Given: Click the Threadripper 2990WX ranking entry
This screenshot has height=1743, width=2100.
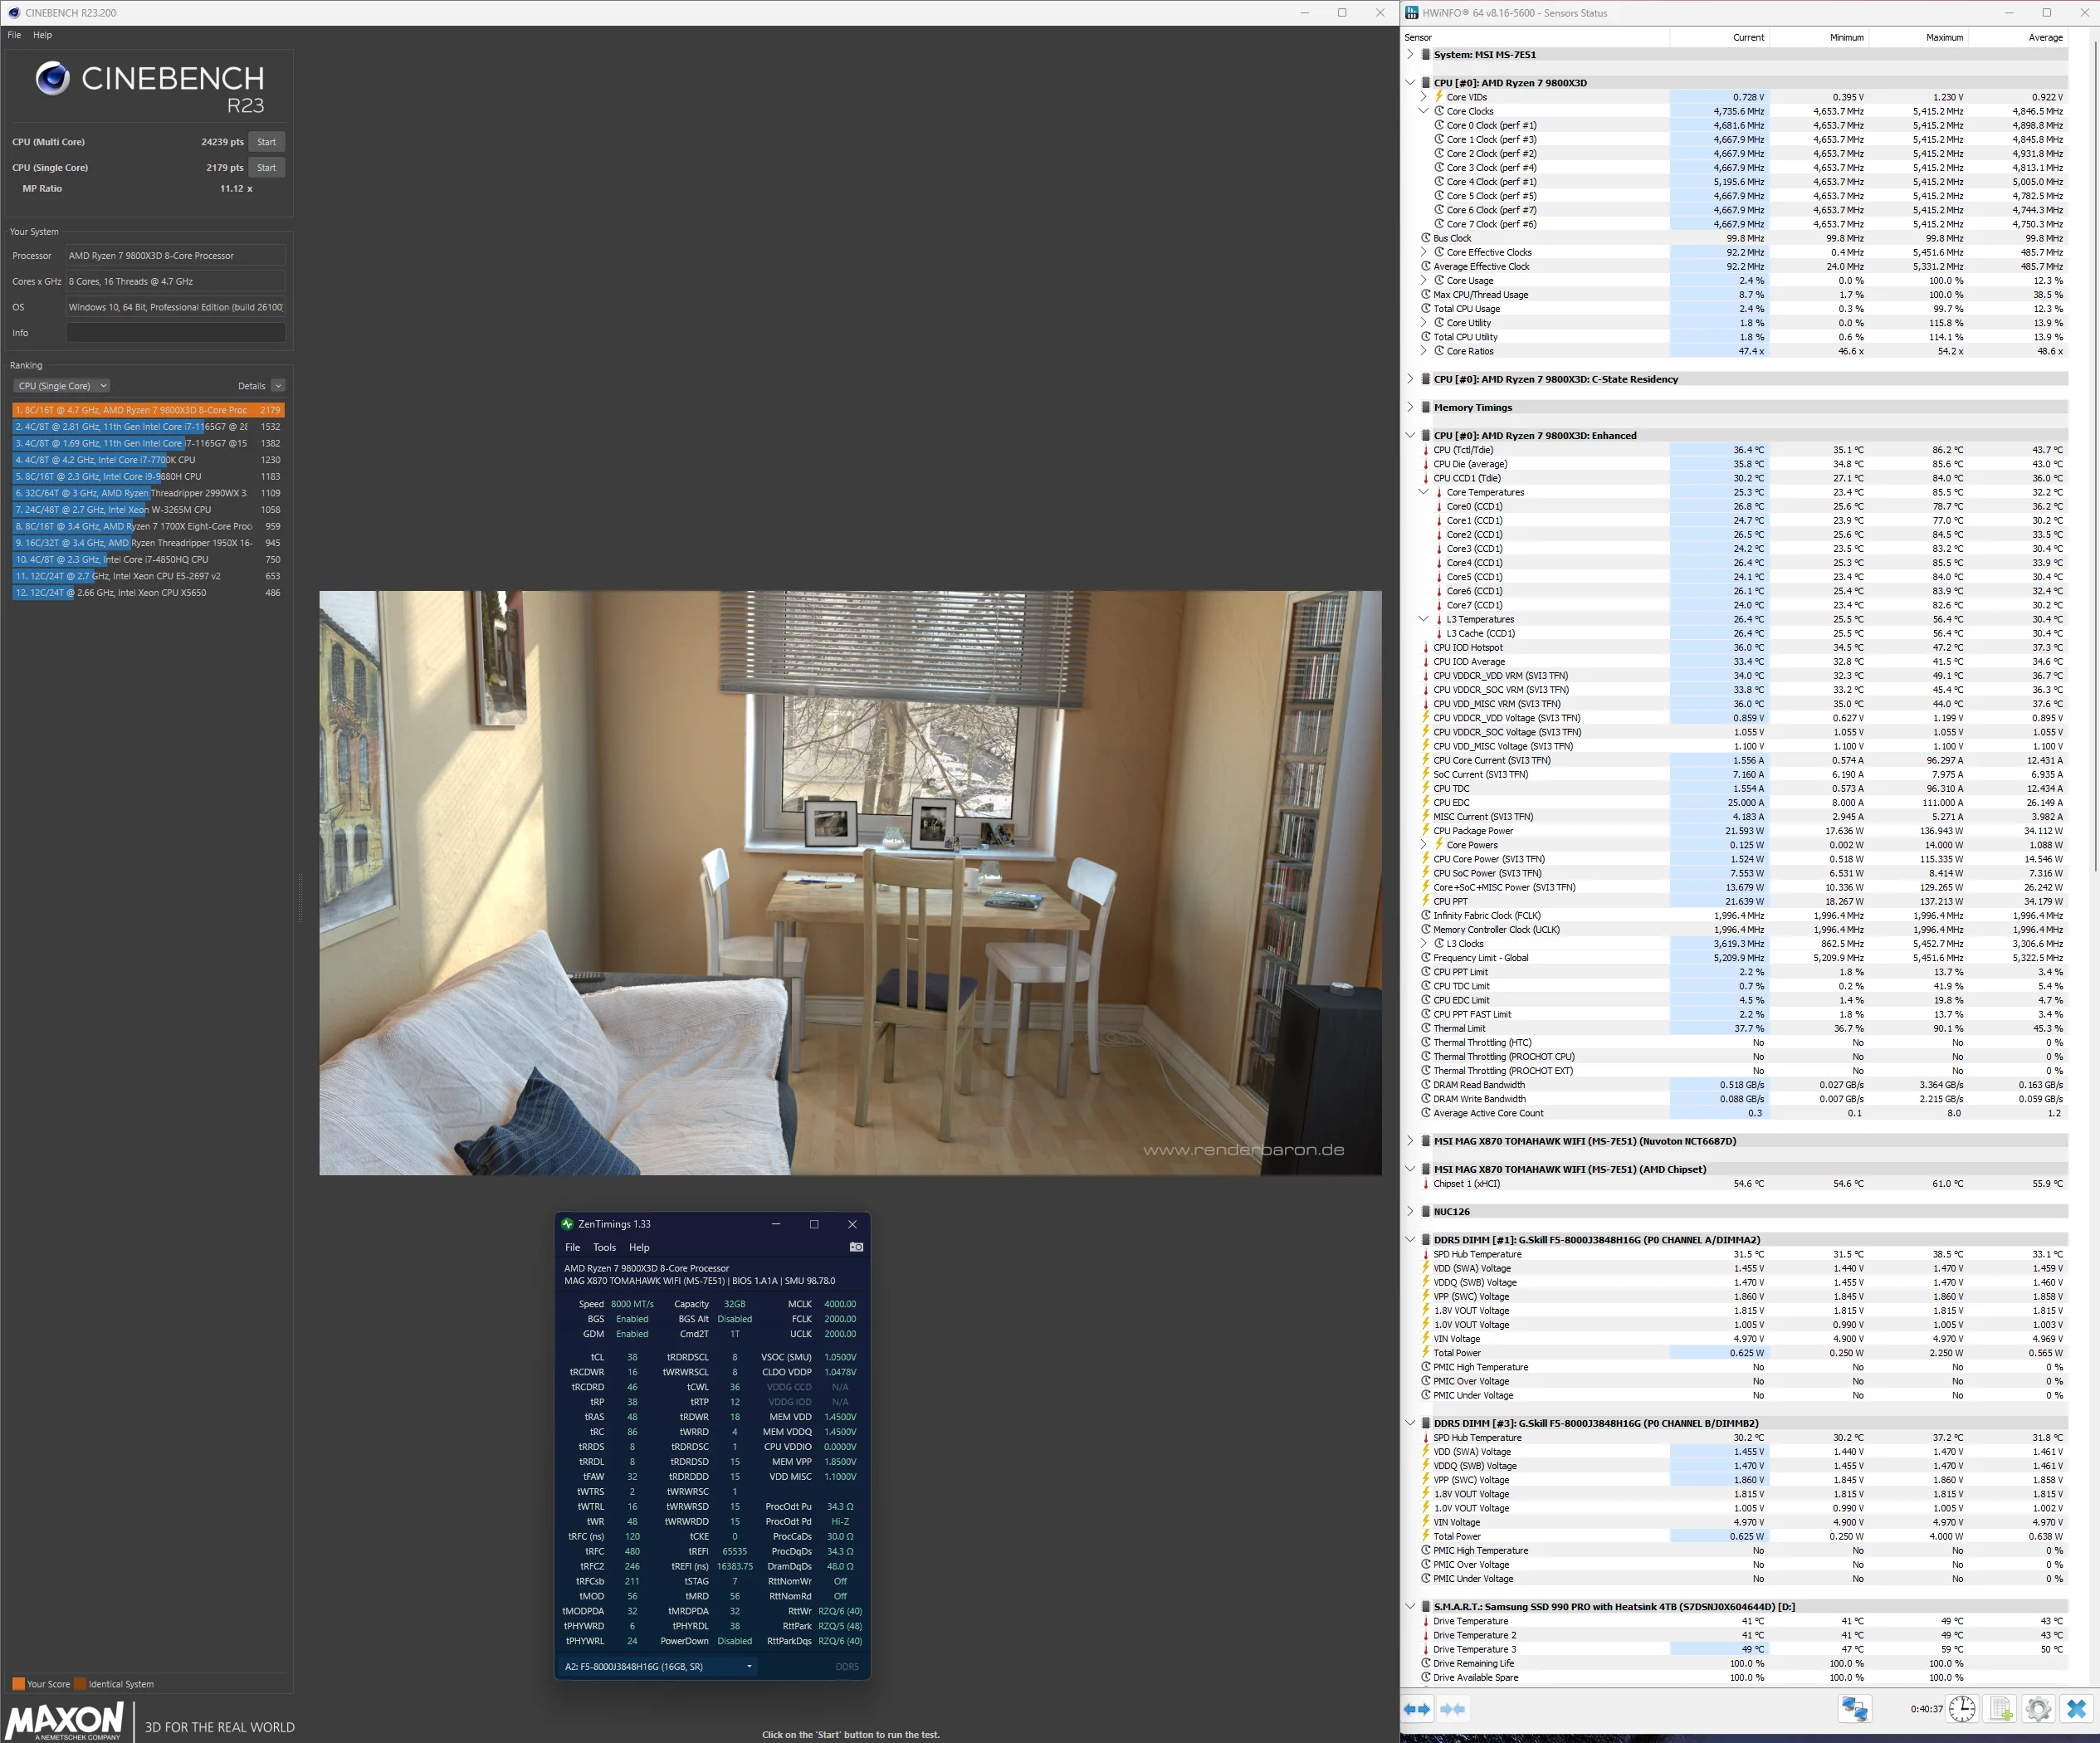Looking at the screenshot, I should (x=148, y=493).
